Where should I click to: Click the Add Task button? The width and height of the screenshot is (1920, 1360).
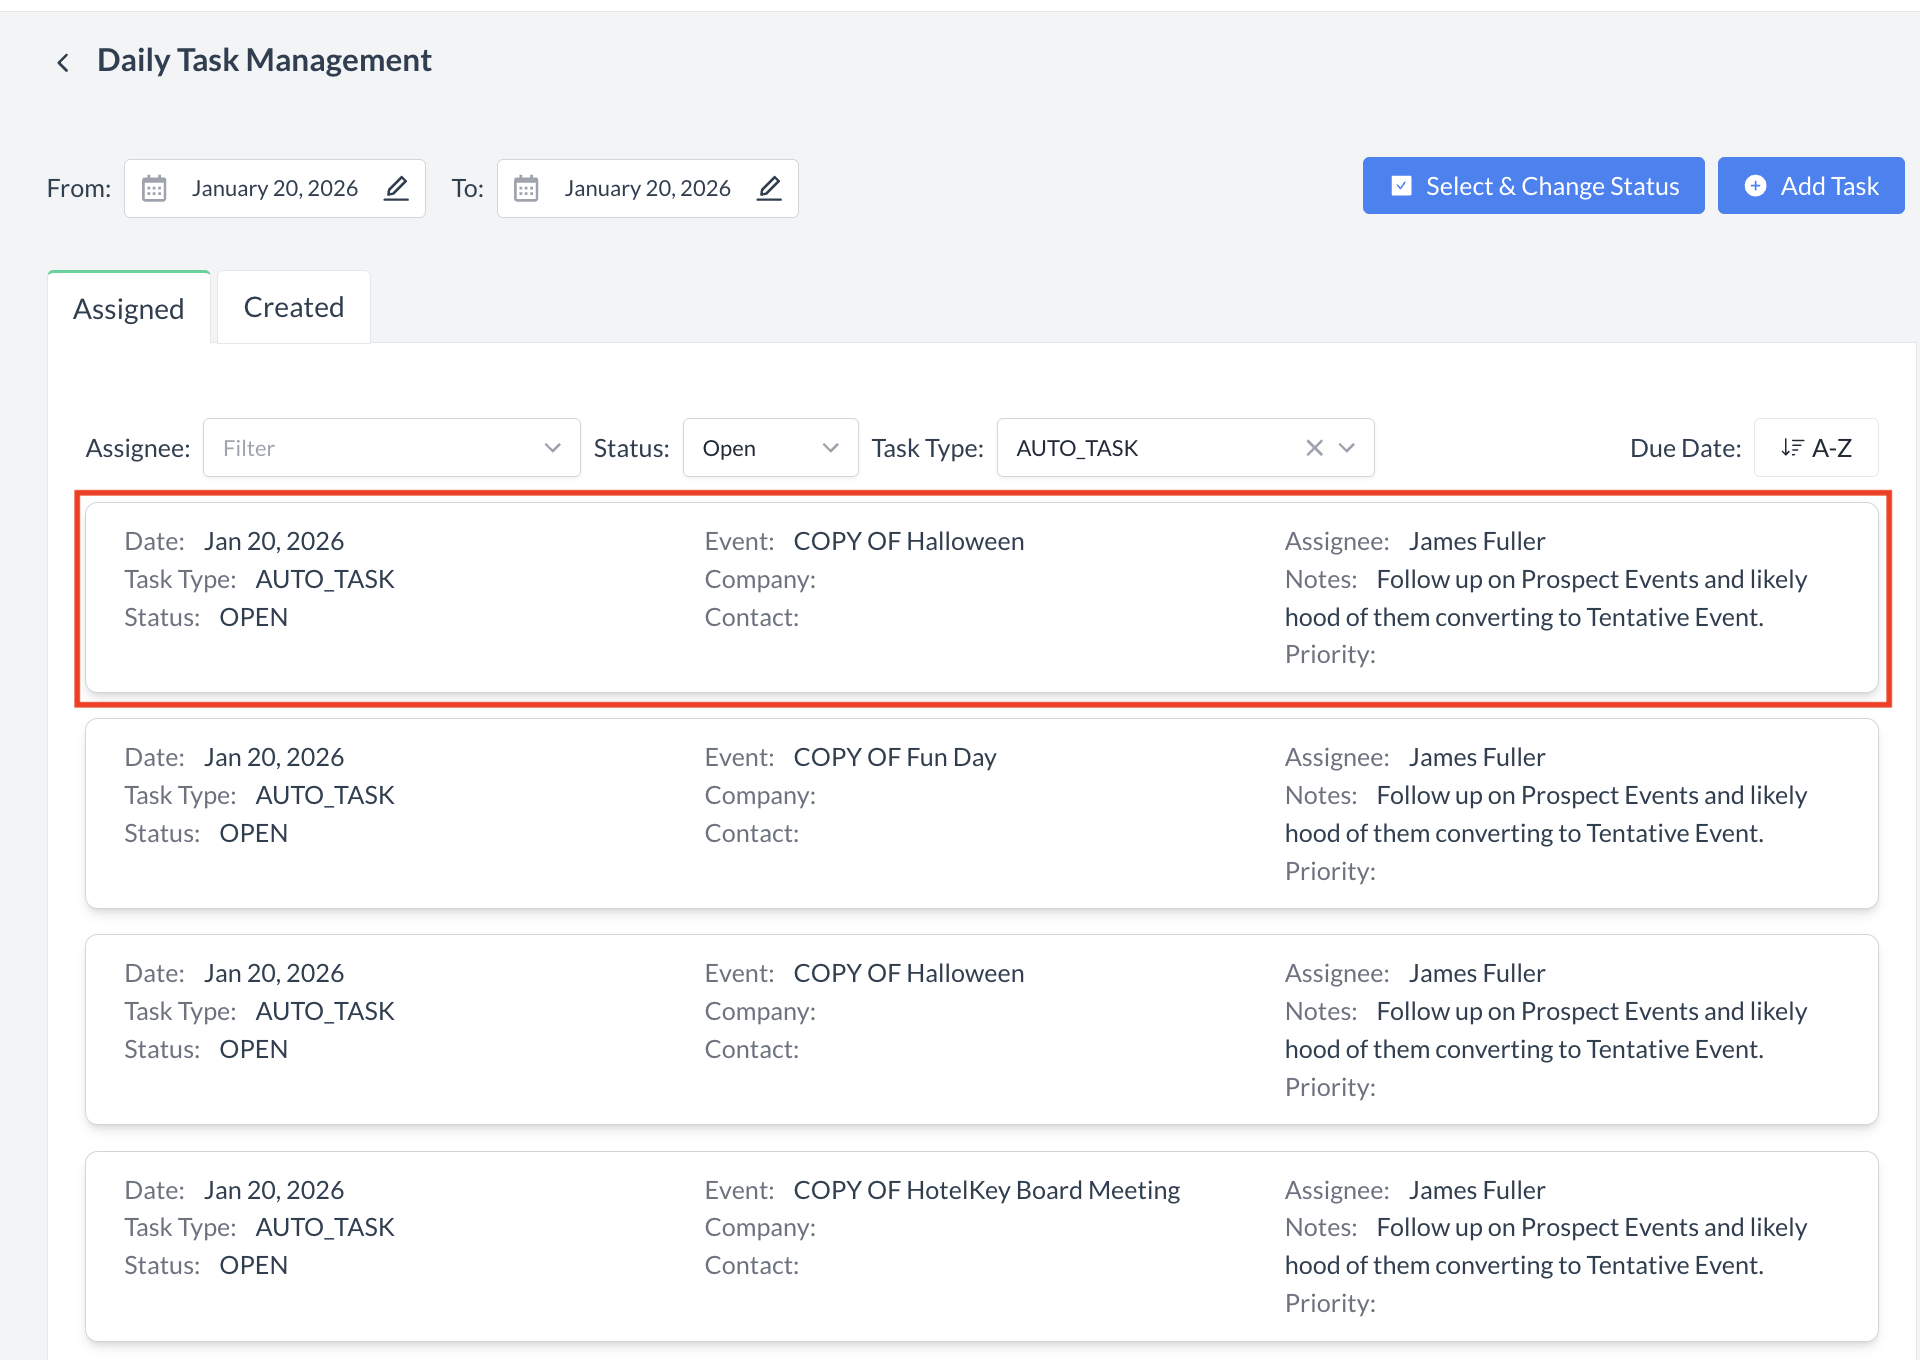click(1810, 186)
